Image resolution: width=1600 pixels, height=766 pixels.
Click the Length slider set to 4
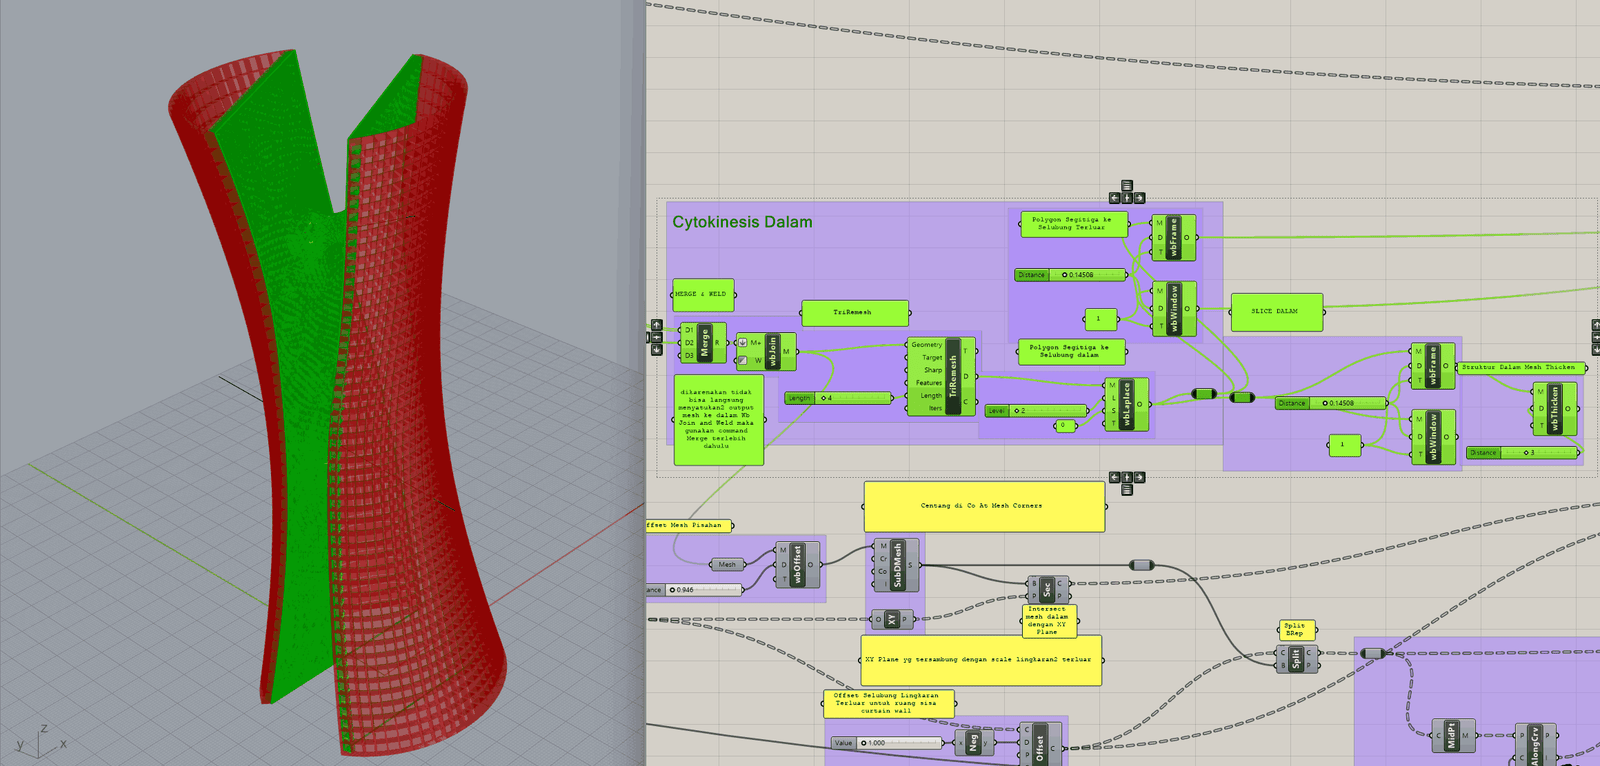[x=838, y=398]
